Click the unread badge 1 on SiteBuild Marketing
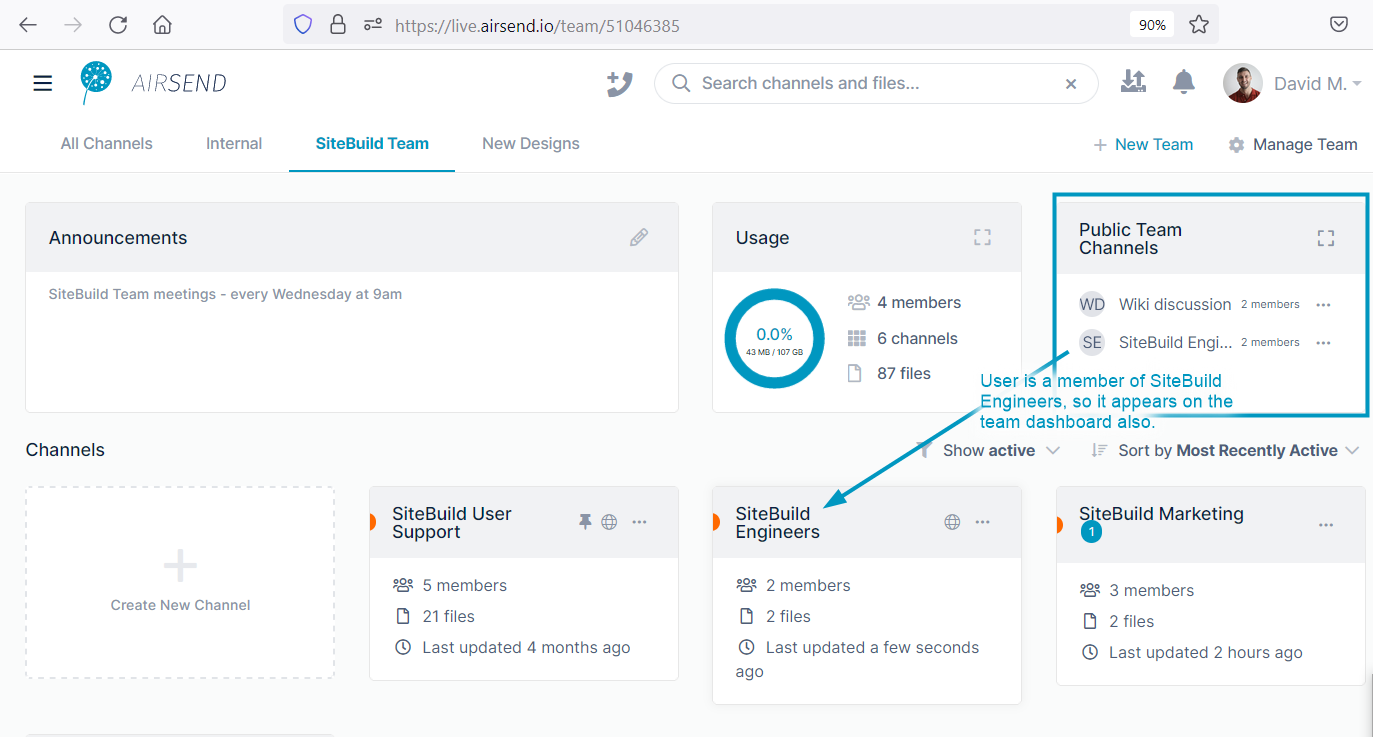Screen dimensions: 1373x737 click(x=1091, y=533)
